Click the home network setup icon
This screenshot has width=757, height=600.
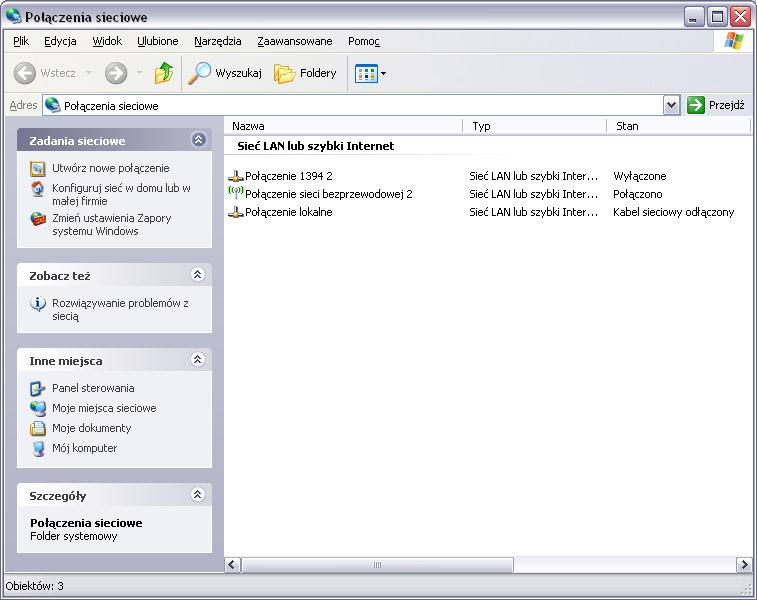click(38, 189)
